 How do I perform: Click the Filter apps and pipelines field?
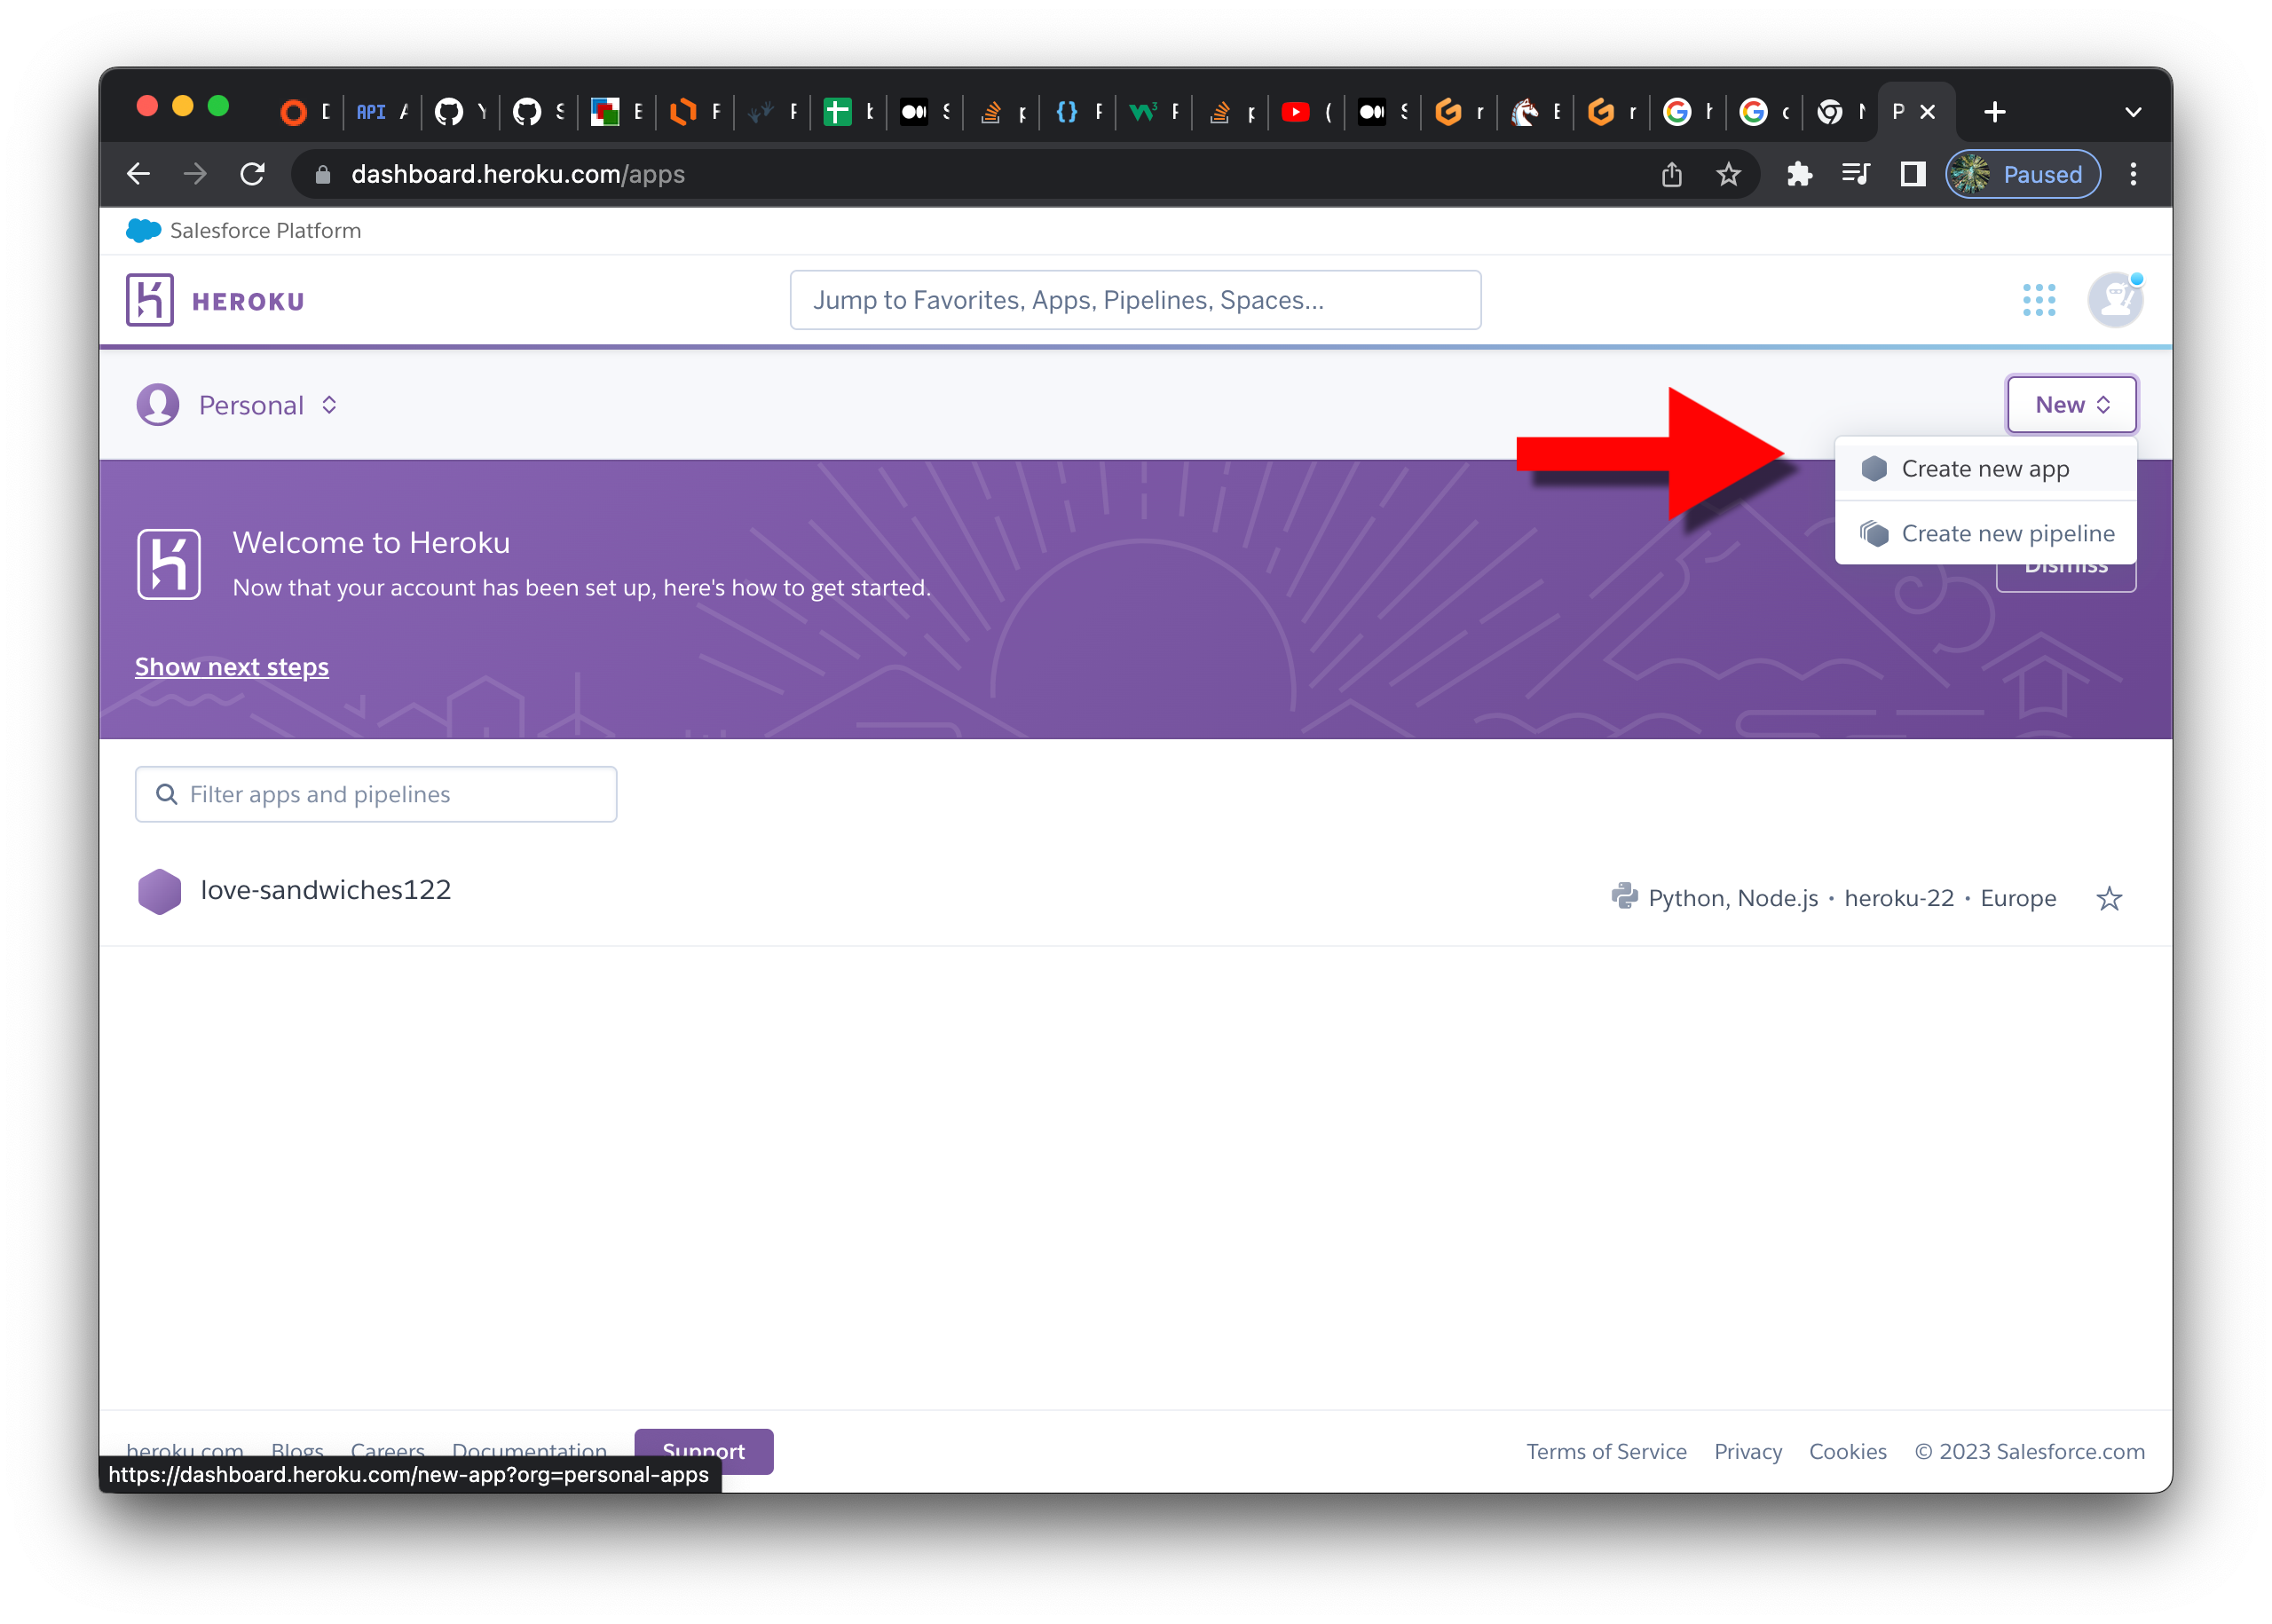pos(376,795)
